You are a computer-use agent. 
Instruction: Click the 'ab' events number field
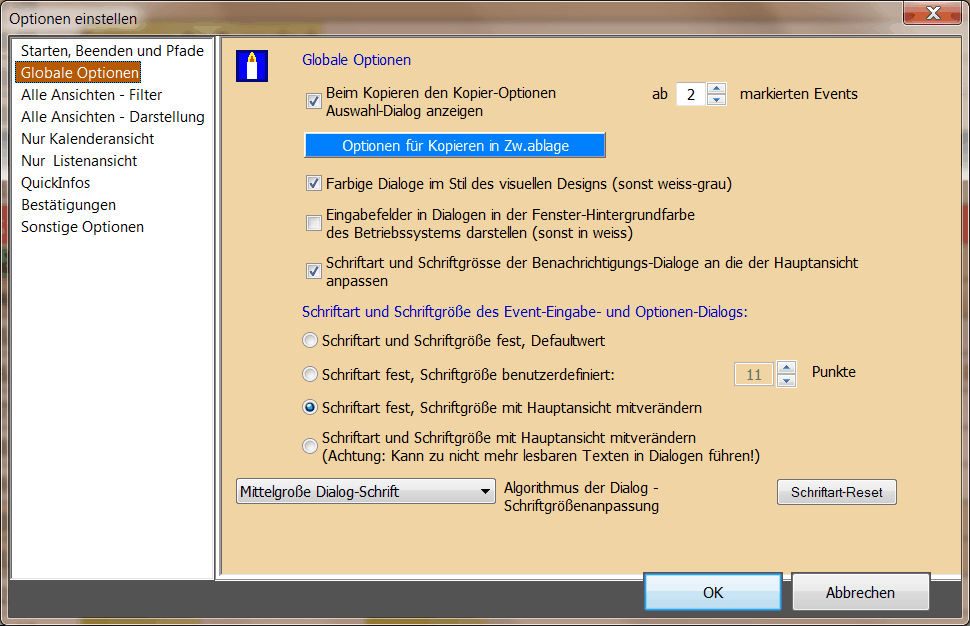pos(691,95)
